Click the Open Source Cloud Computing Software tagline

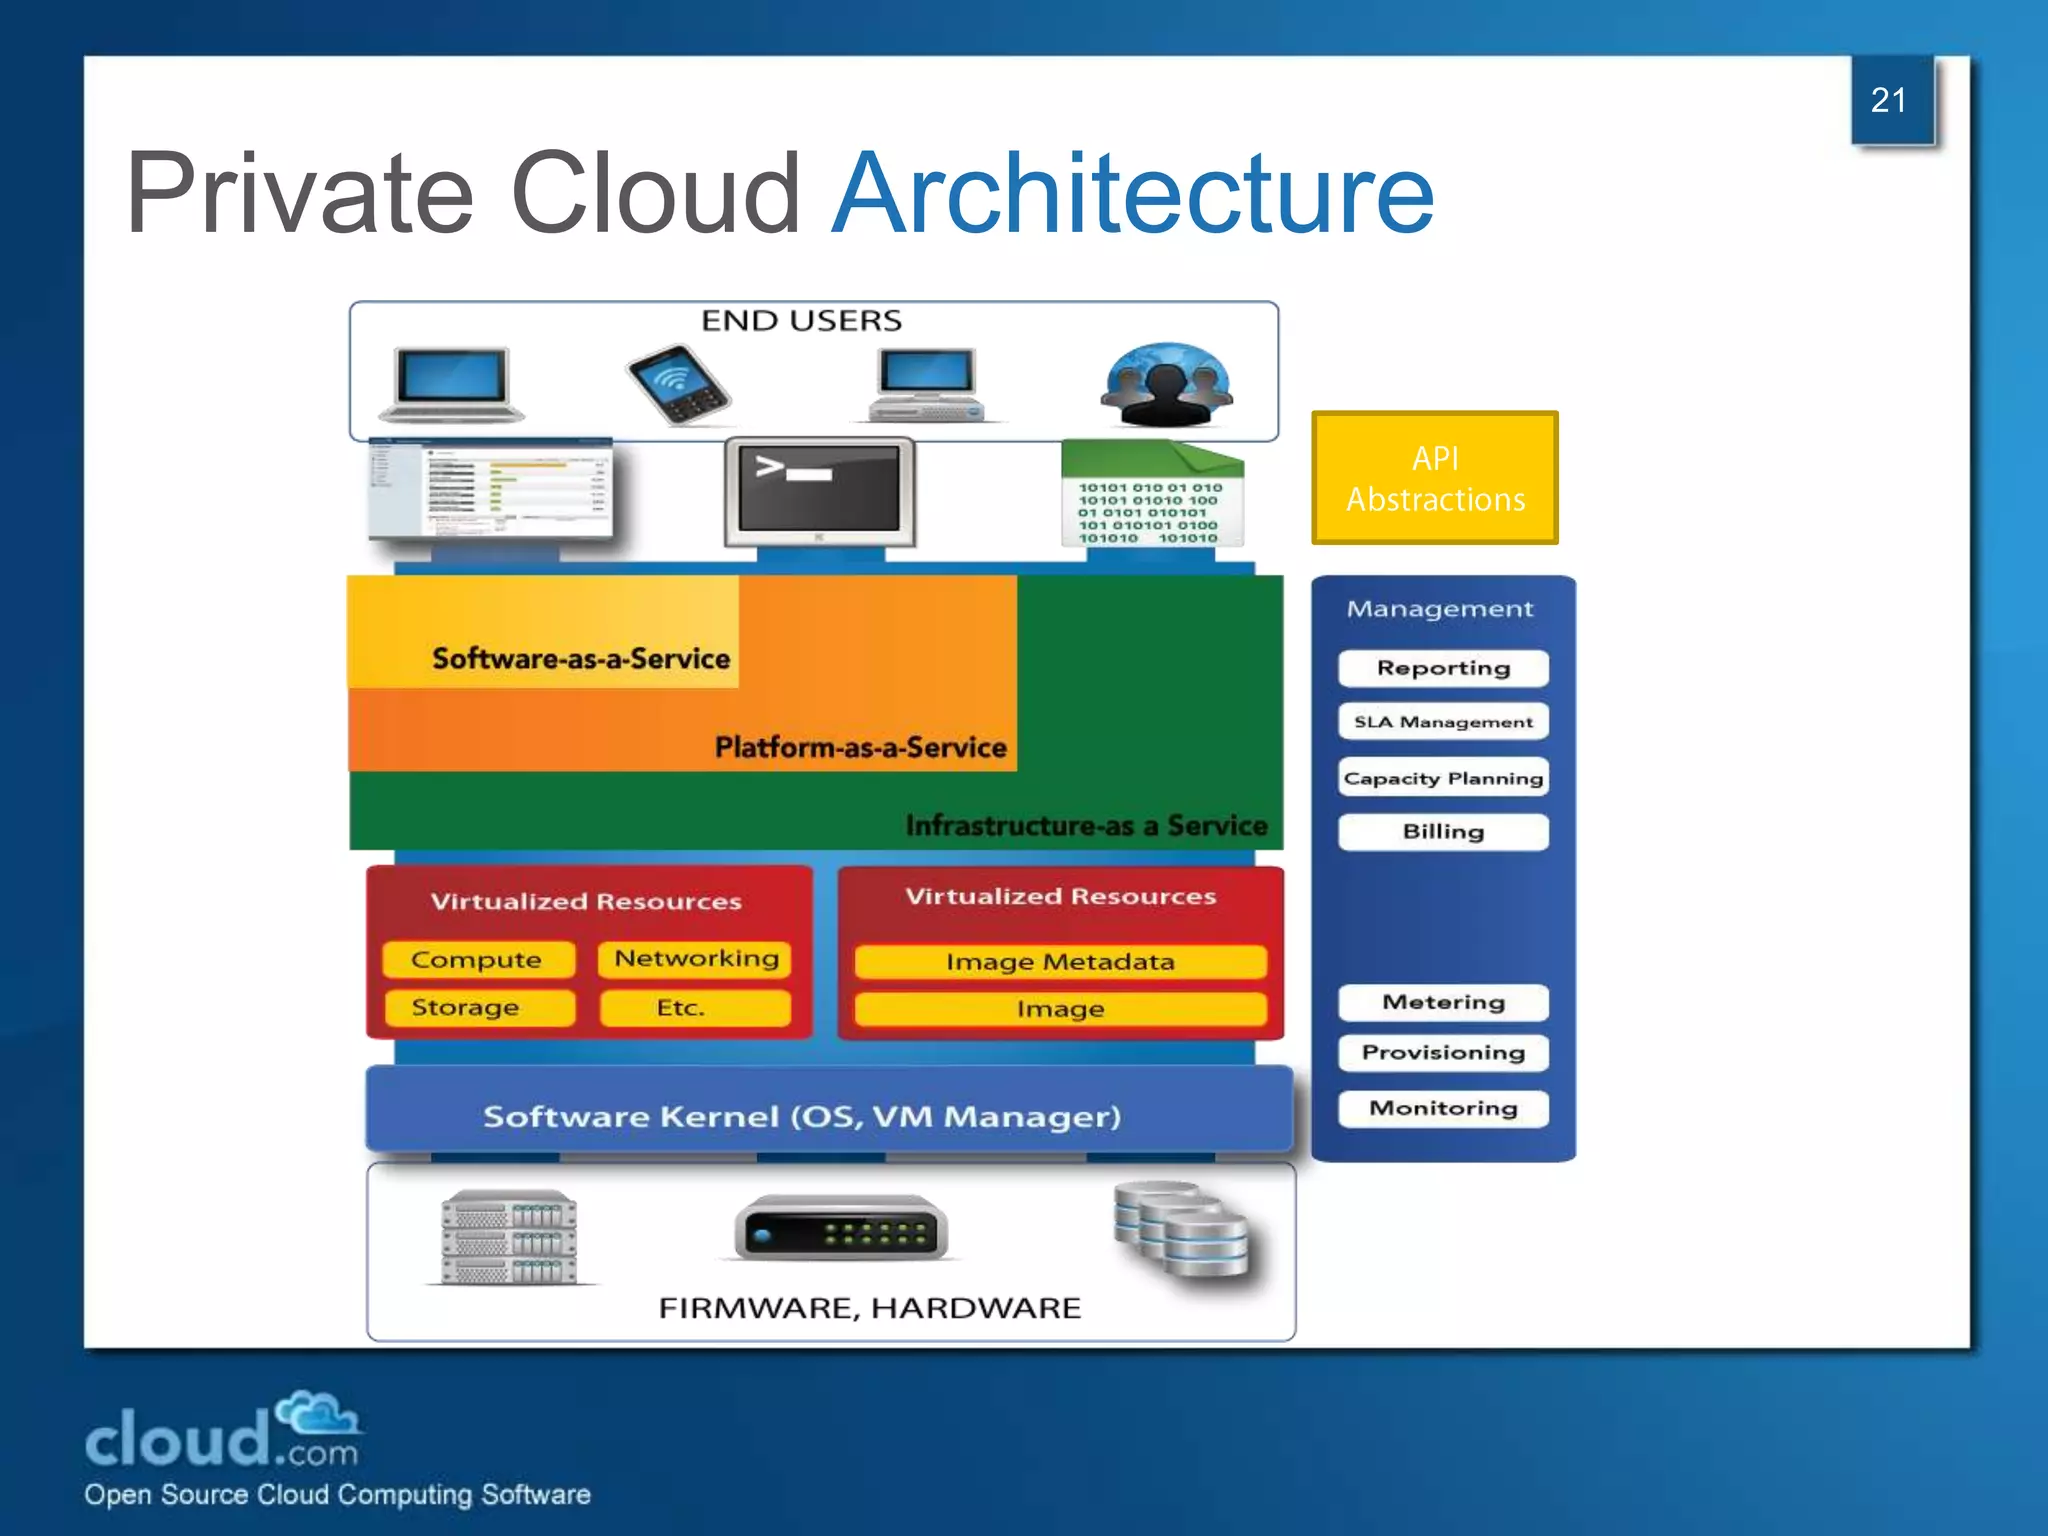coord(337,1494)
